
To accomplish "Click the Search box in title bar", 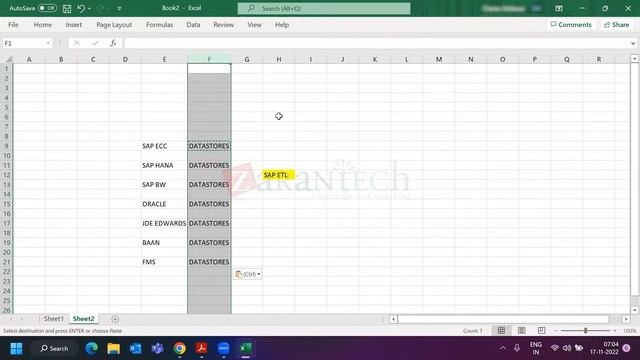I will click(x=324, y=8).
